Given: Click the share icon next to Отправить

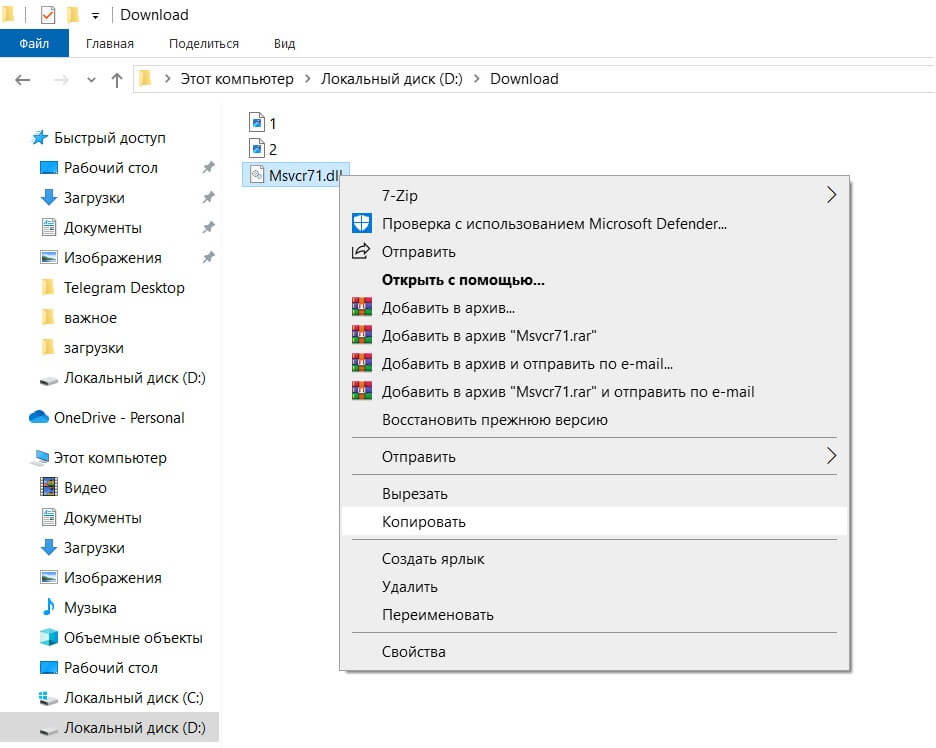Looking at the screenshot, I should tap(361, 251).
